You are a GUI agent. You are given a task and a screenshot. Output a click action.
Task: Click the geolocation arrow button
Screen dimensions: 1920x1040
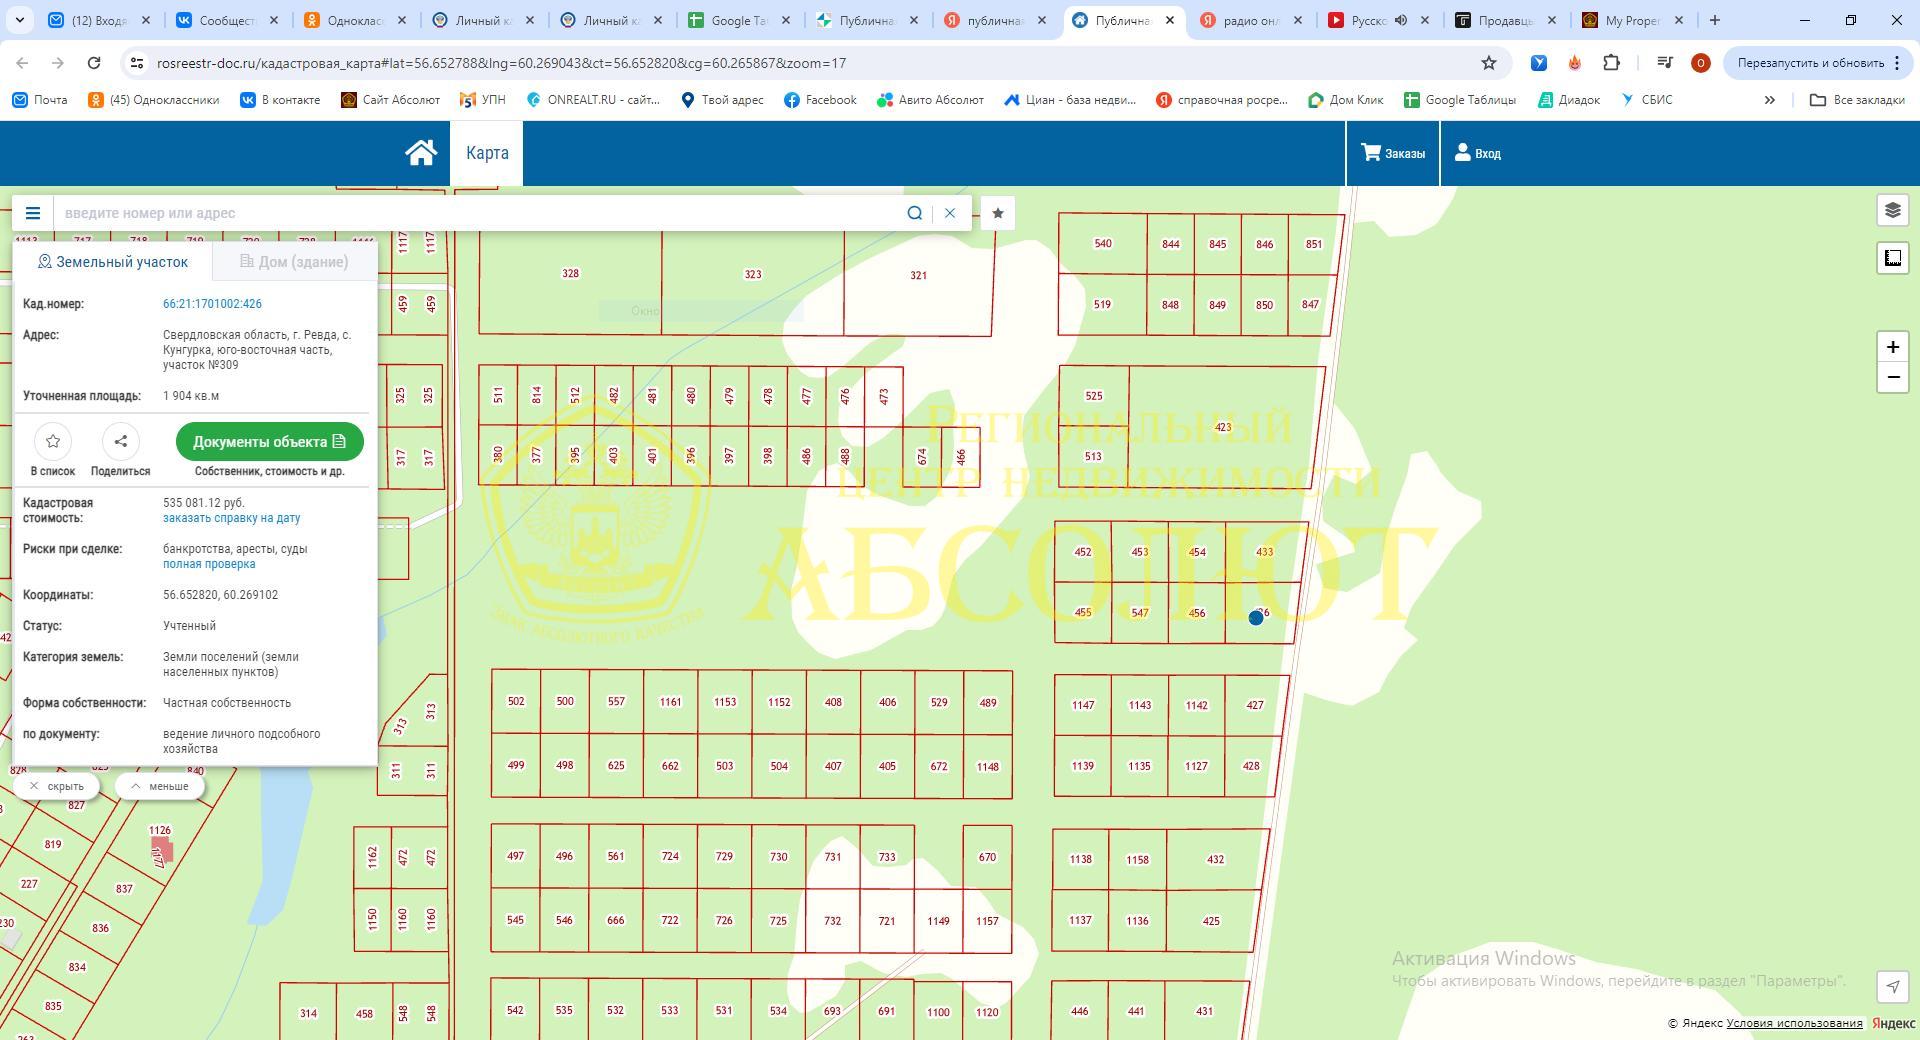tap(1892, 986)
